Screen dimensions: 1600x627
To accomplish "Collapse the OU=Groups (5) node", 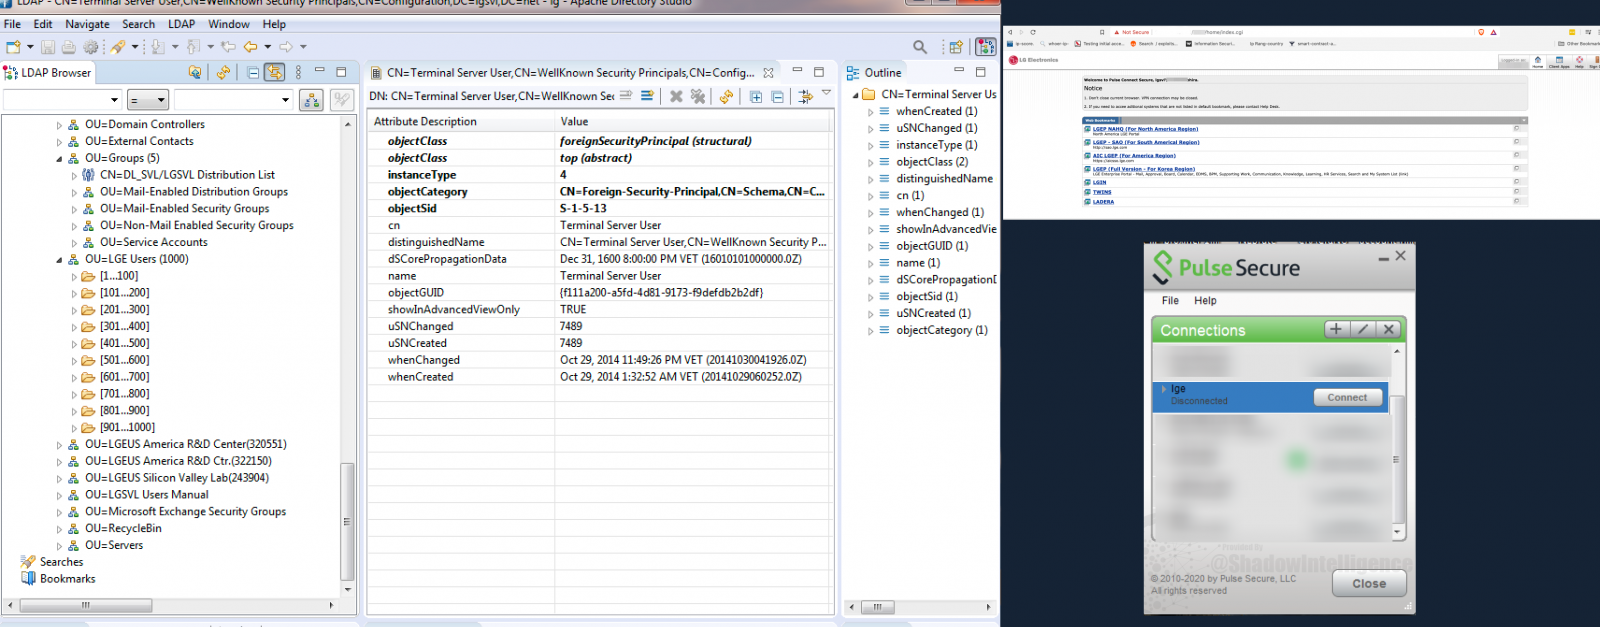I will [59, 158].
